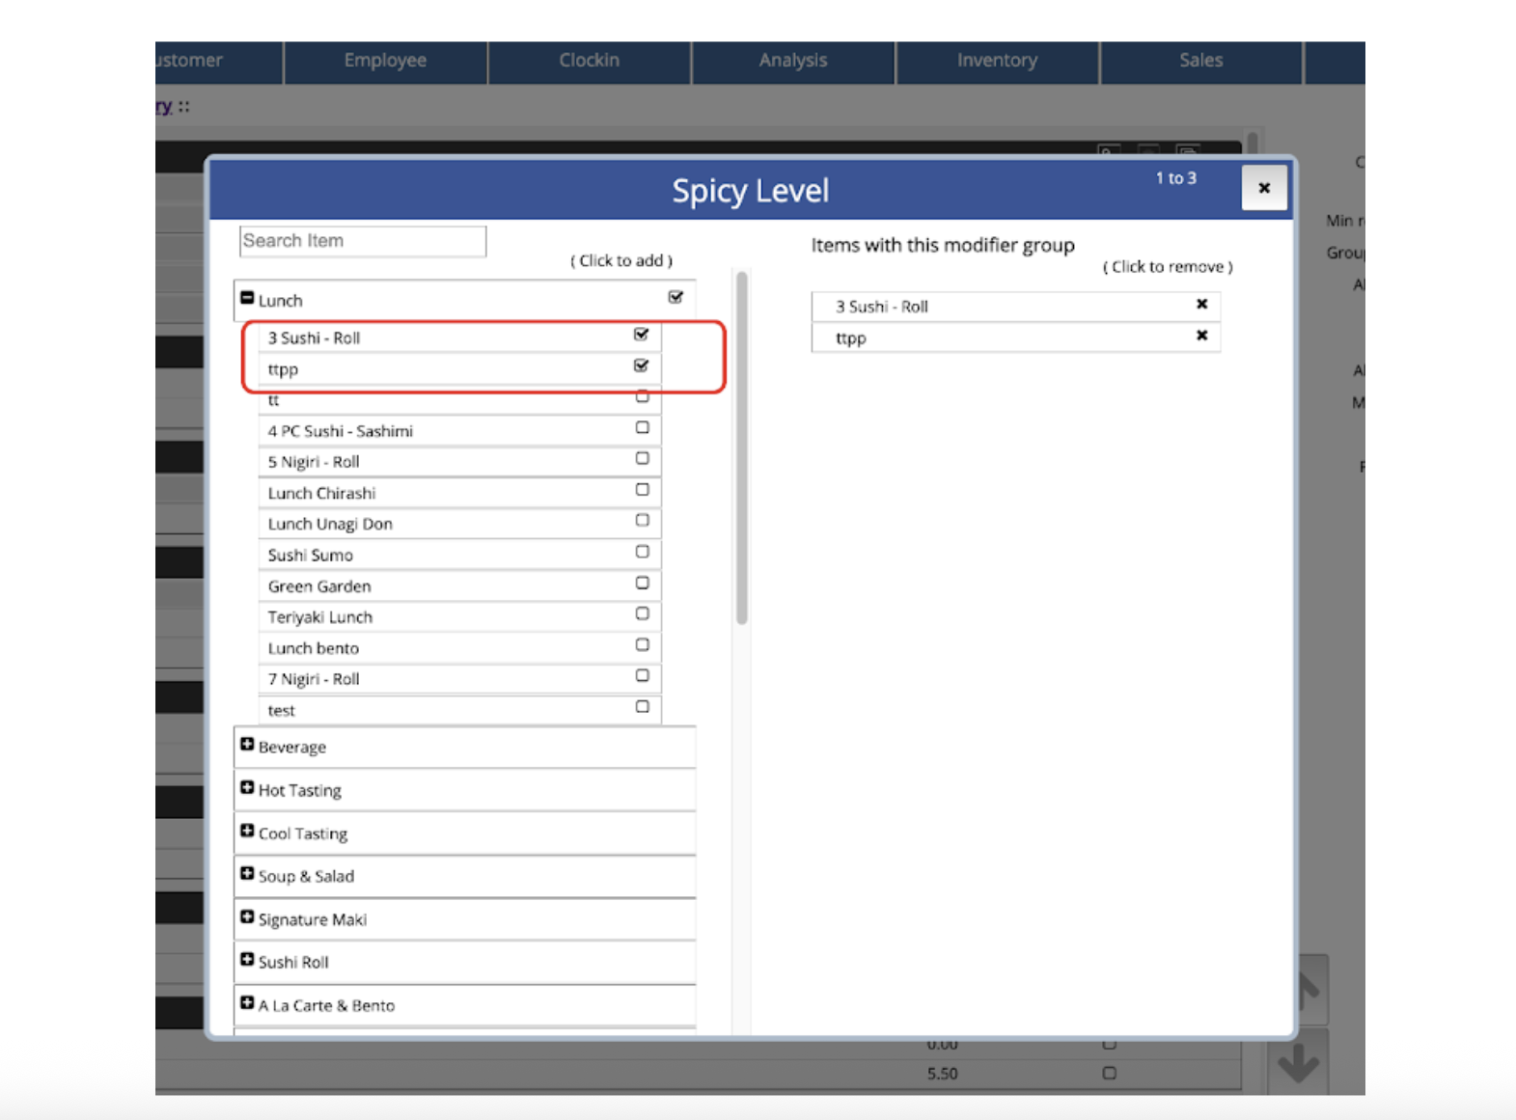Screen dimensions: 1516x1120
Task: Check the tt item checkbox
Action: (642, 397)
